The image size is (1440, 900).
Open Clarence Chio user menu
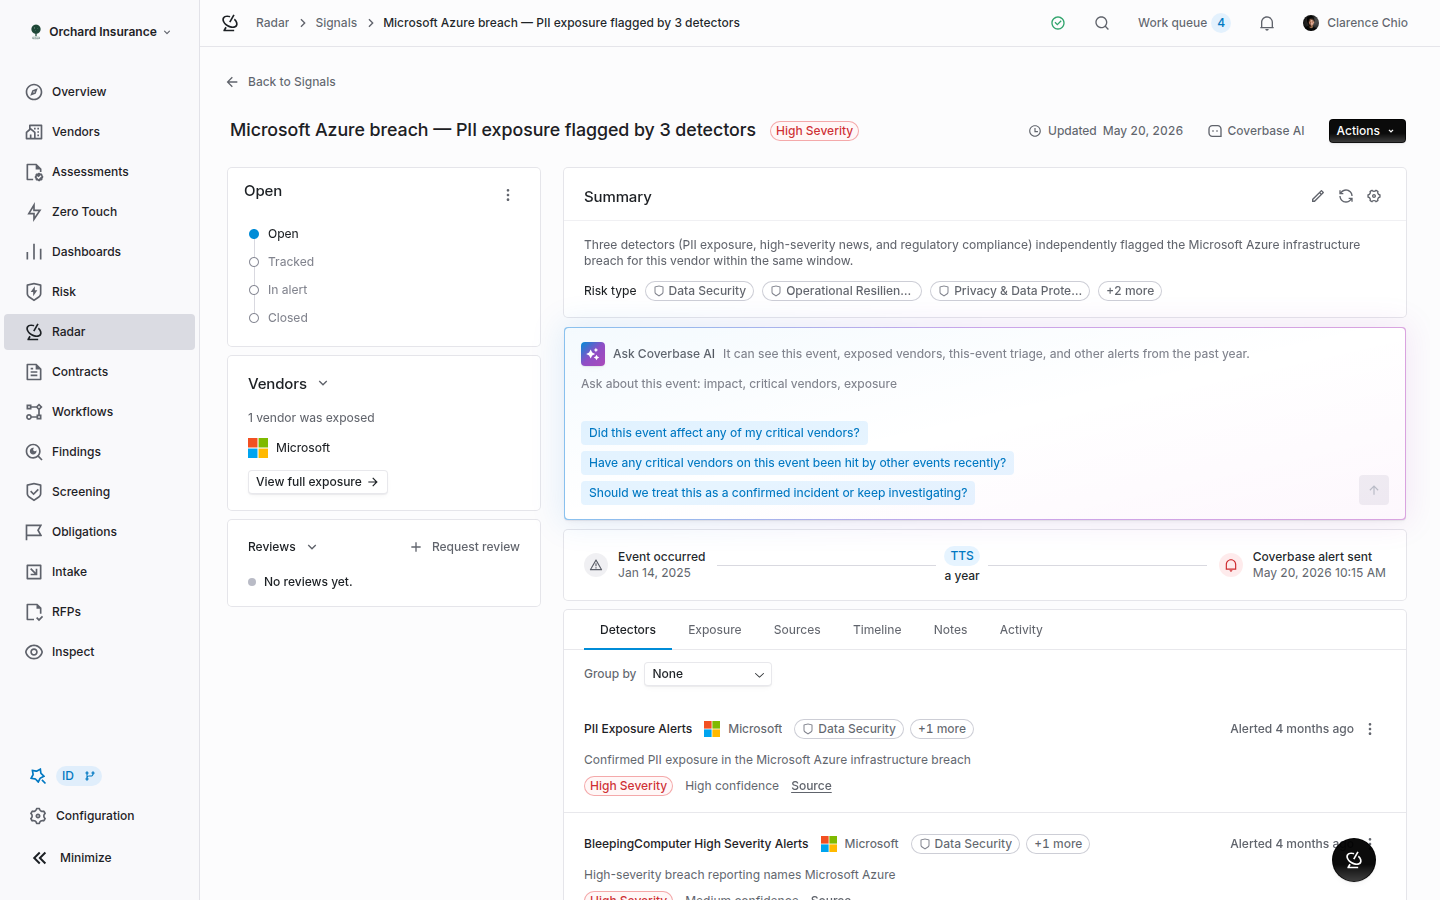click(1355, 23)
